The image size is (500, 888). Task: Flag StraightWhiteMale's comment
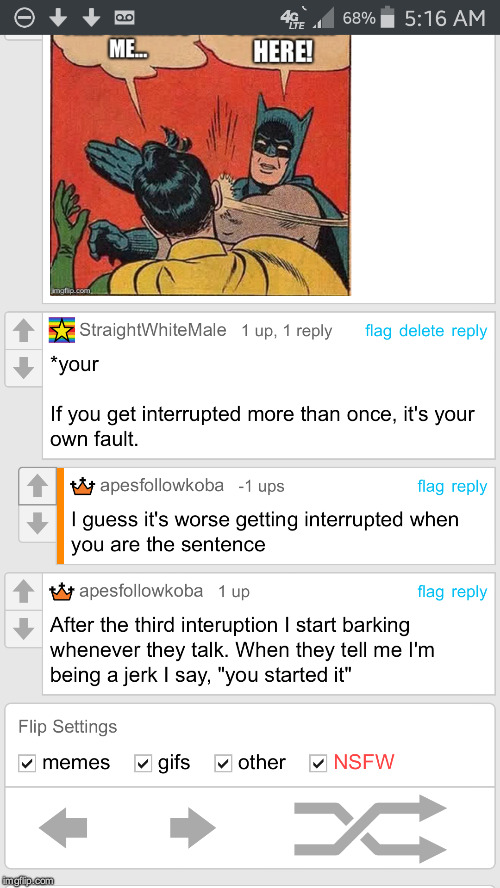pyautogui.click(x=378, y=331)
